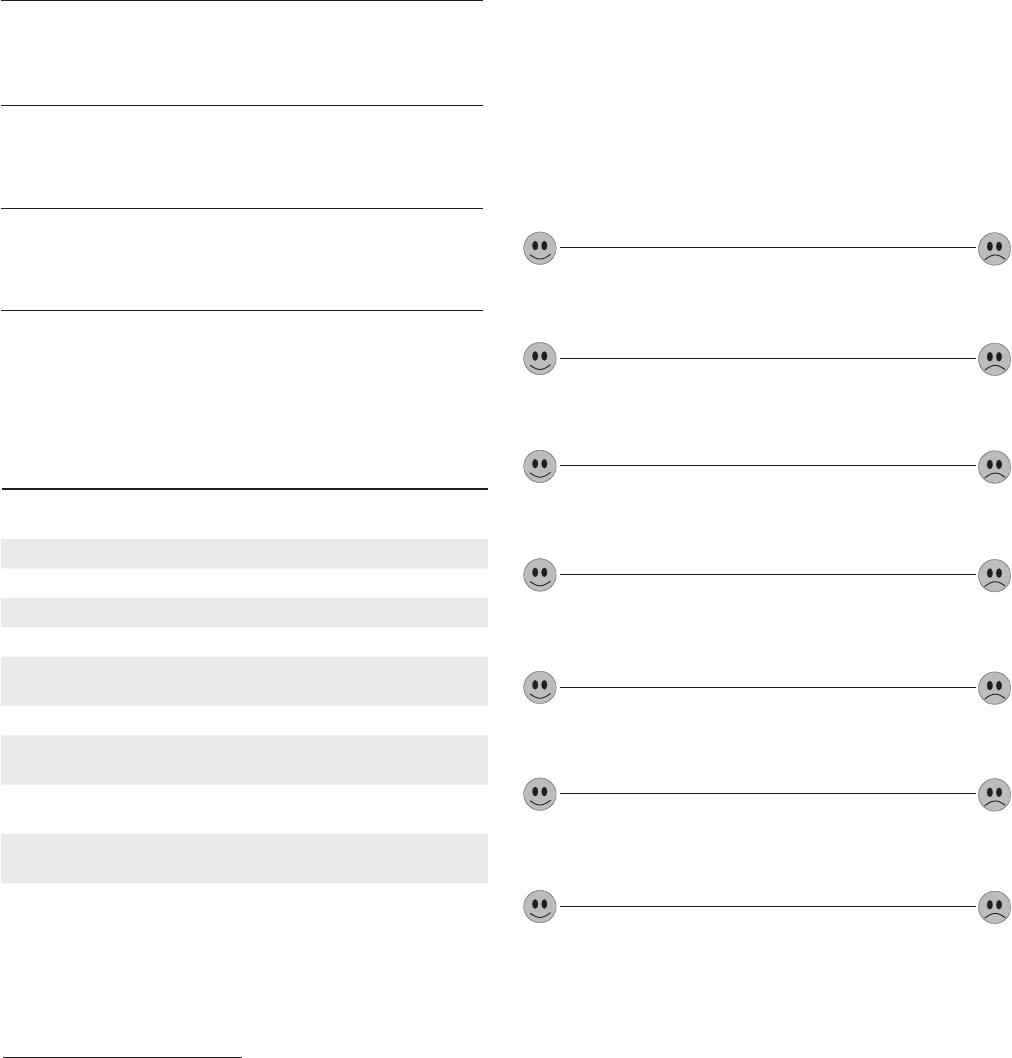Mark the midpoint of the topmost scale line
1012x1058 pixels.
(x=767, y=247)
